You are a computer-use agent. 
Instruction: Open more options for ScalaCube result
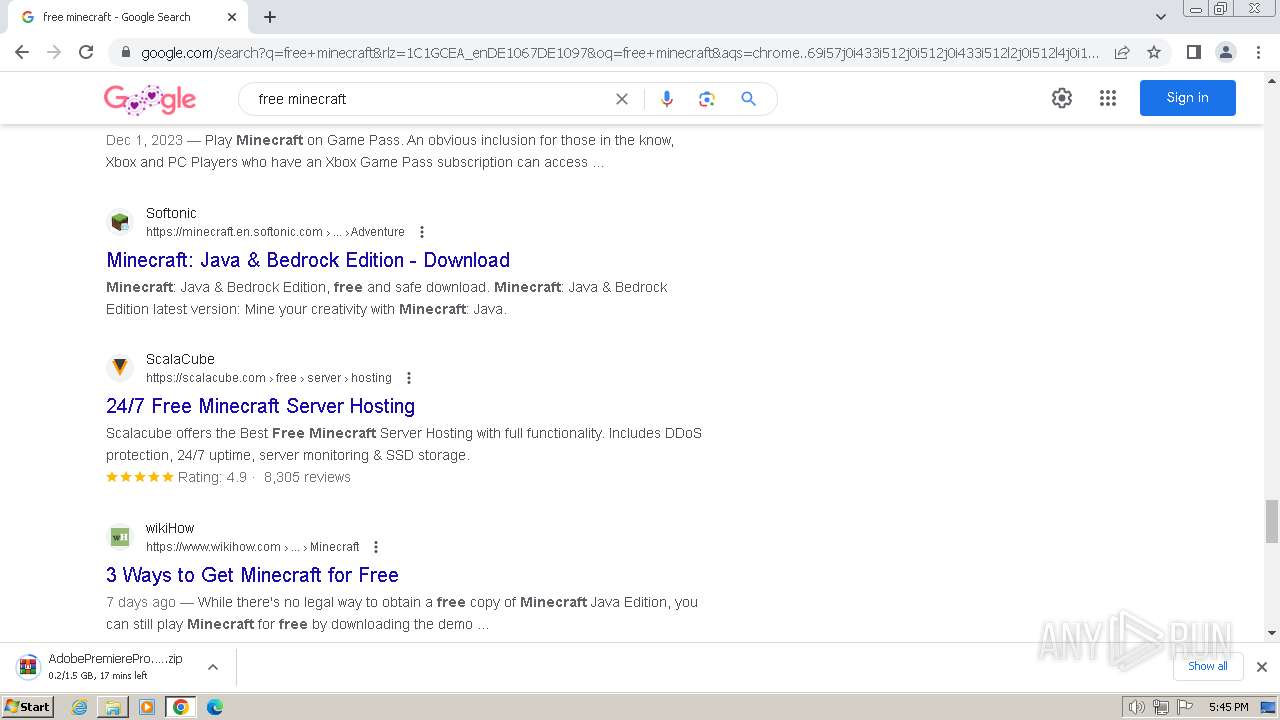(x=409, y=378)
